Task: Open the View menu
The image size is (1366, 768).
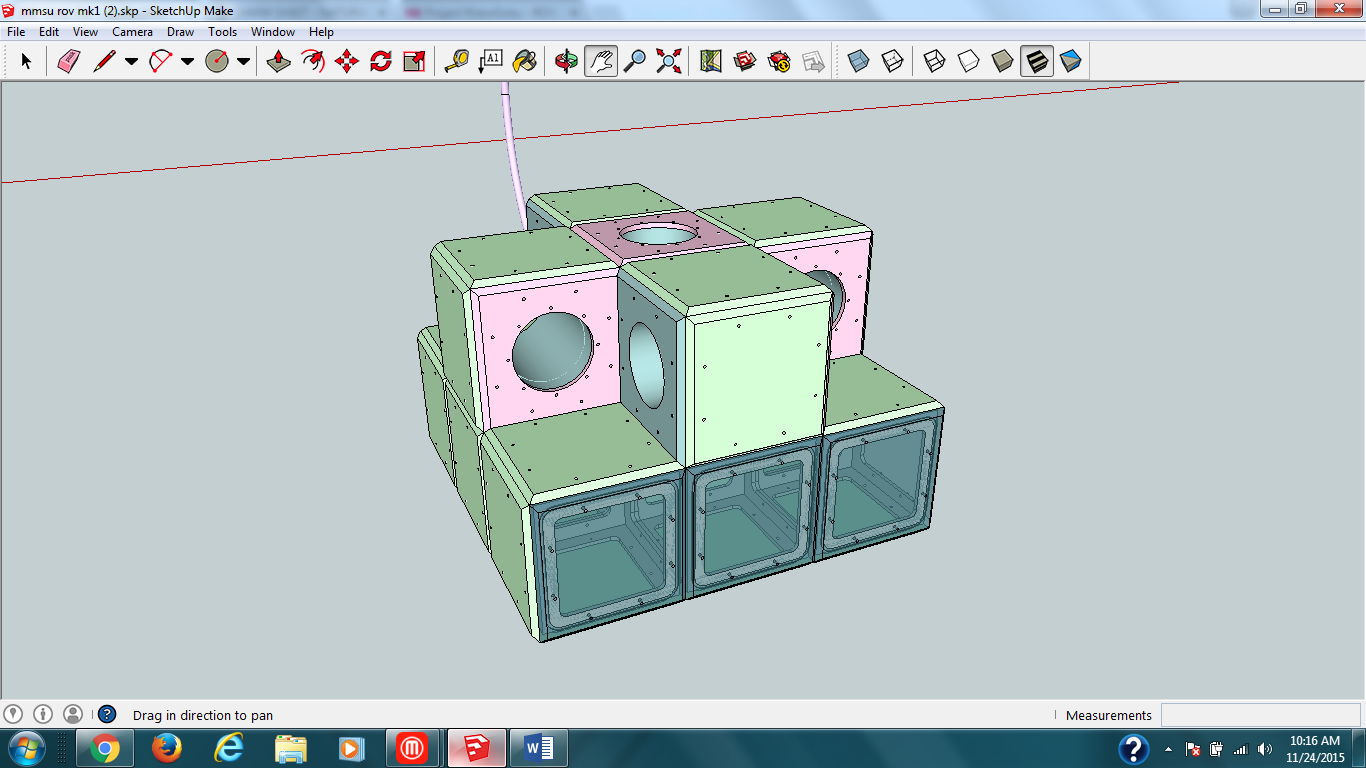Action: pyautogui.click(x=85, y=32)
